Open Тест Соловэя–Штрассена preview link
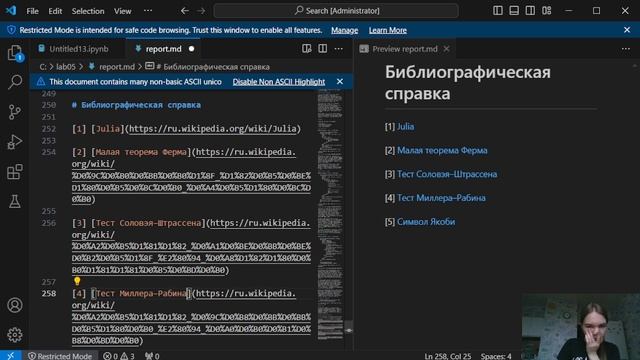Screen dimensions: 640x360 click(447, 174)
